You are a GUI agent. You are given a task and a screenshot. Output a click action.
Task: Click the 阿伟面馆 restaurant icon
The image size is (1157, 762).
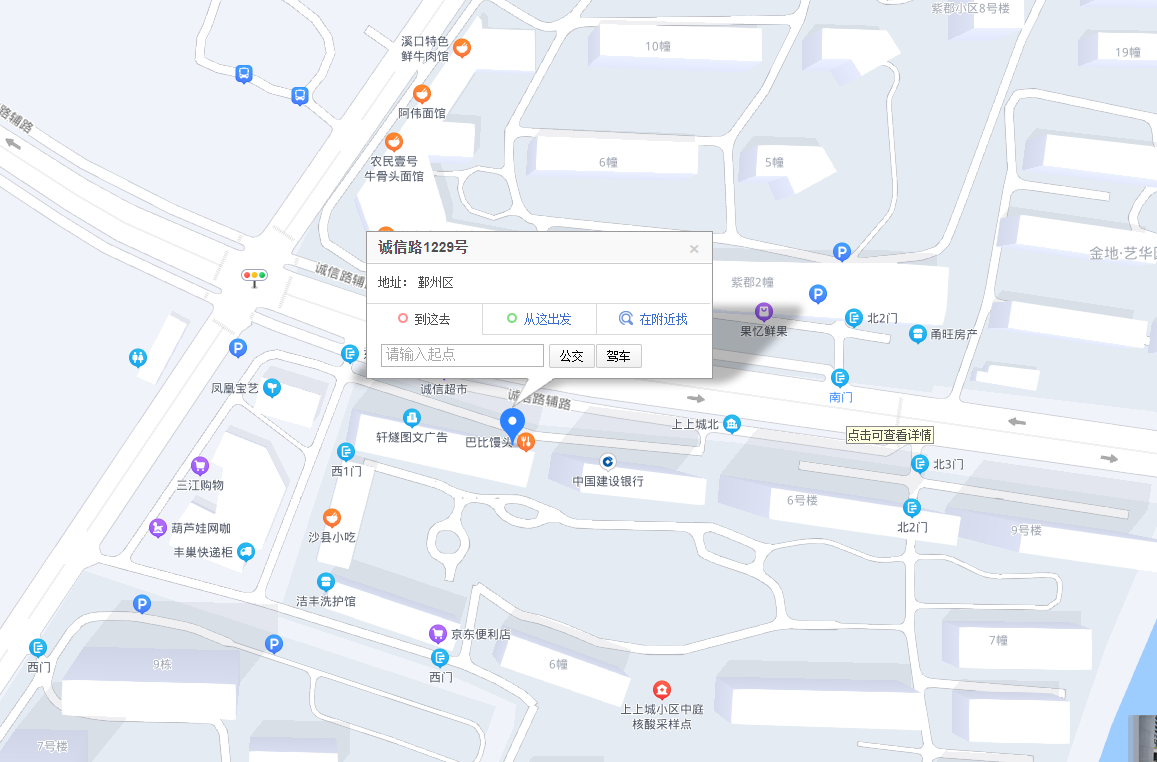pyautogui.click(x=422, y=94)
